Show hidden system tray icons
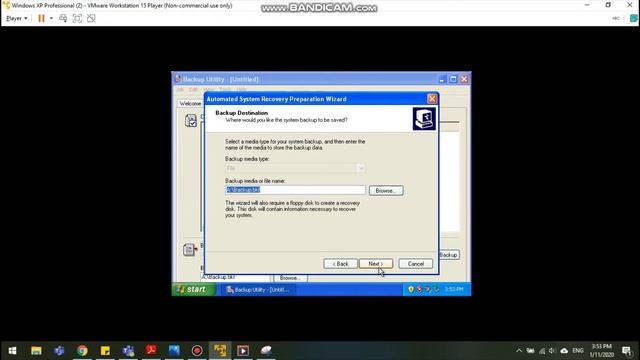 pos(519,351)
